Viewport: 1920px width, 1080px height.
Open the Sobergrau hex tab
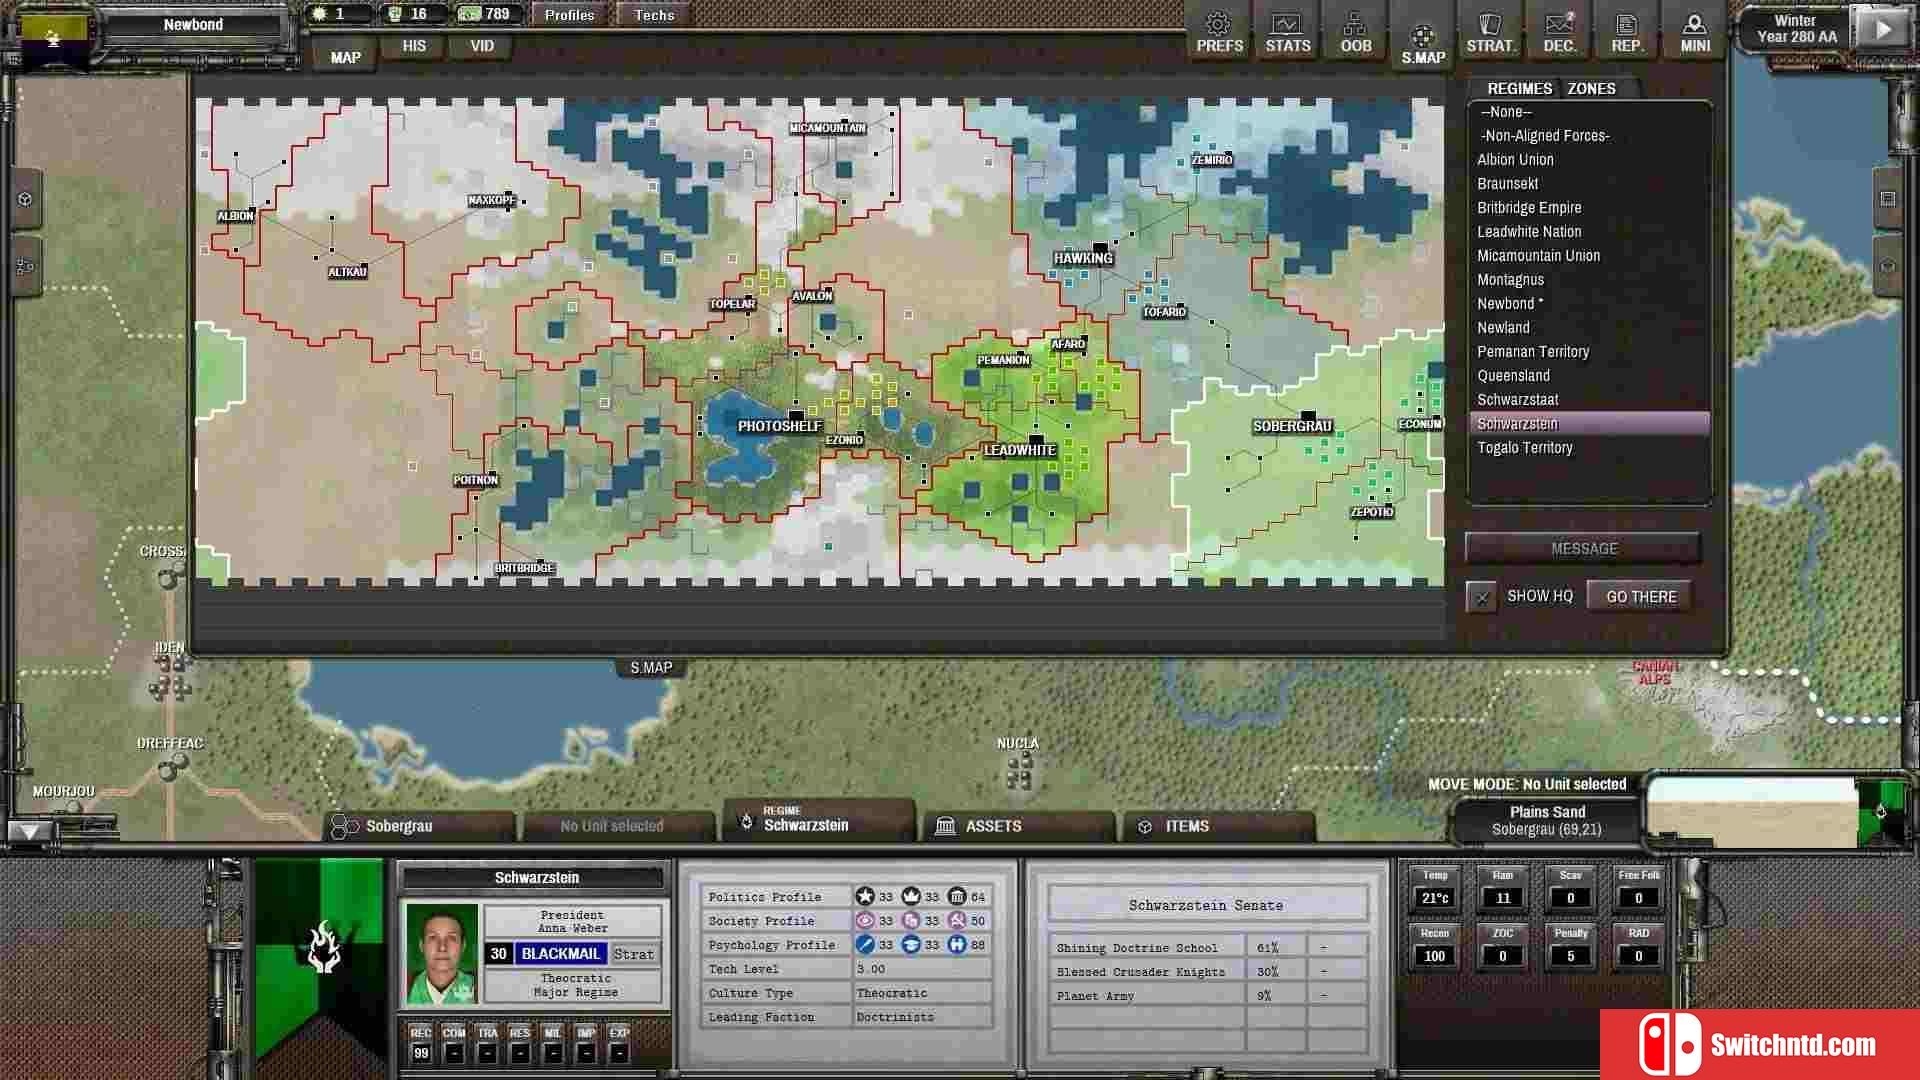pos(420,826)
